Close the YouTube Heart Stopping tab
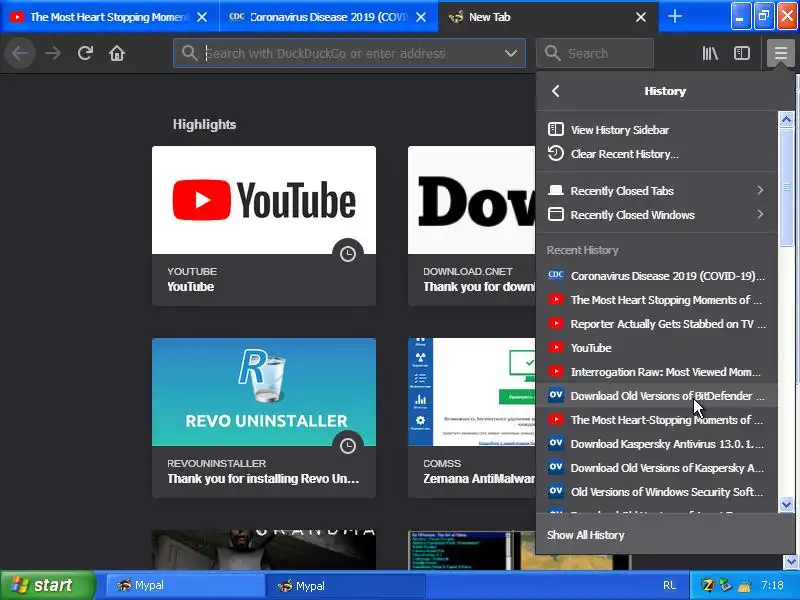This screenshot has height=600, width=800. [202, 17]
